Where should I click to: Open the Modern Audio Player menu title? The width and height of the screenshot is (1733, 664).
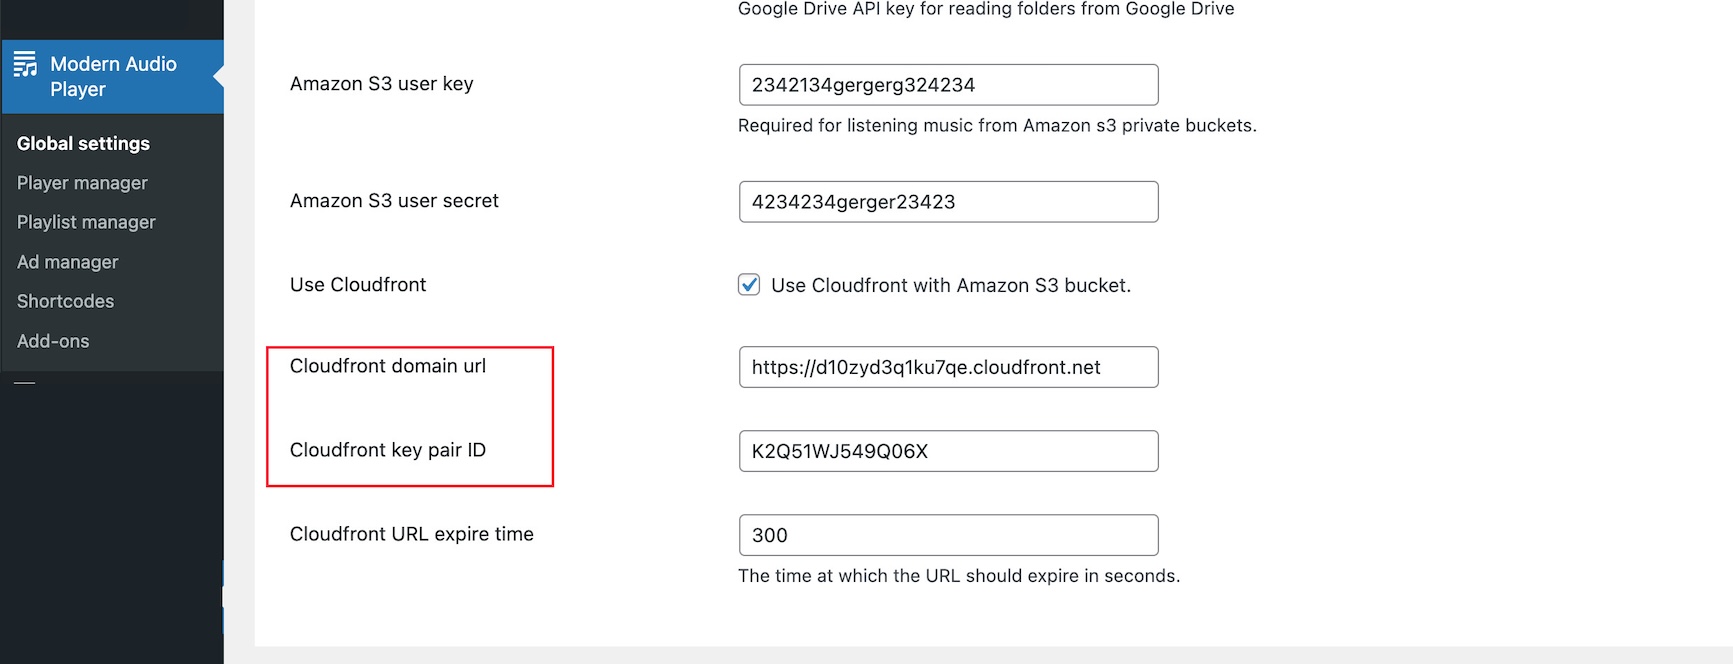(113, 76)
